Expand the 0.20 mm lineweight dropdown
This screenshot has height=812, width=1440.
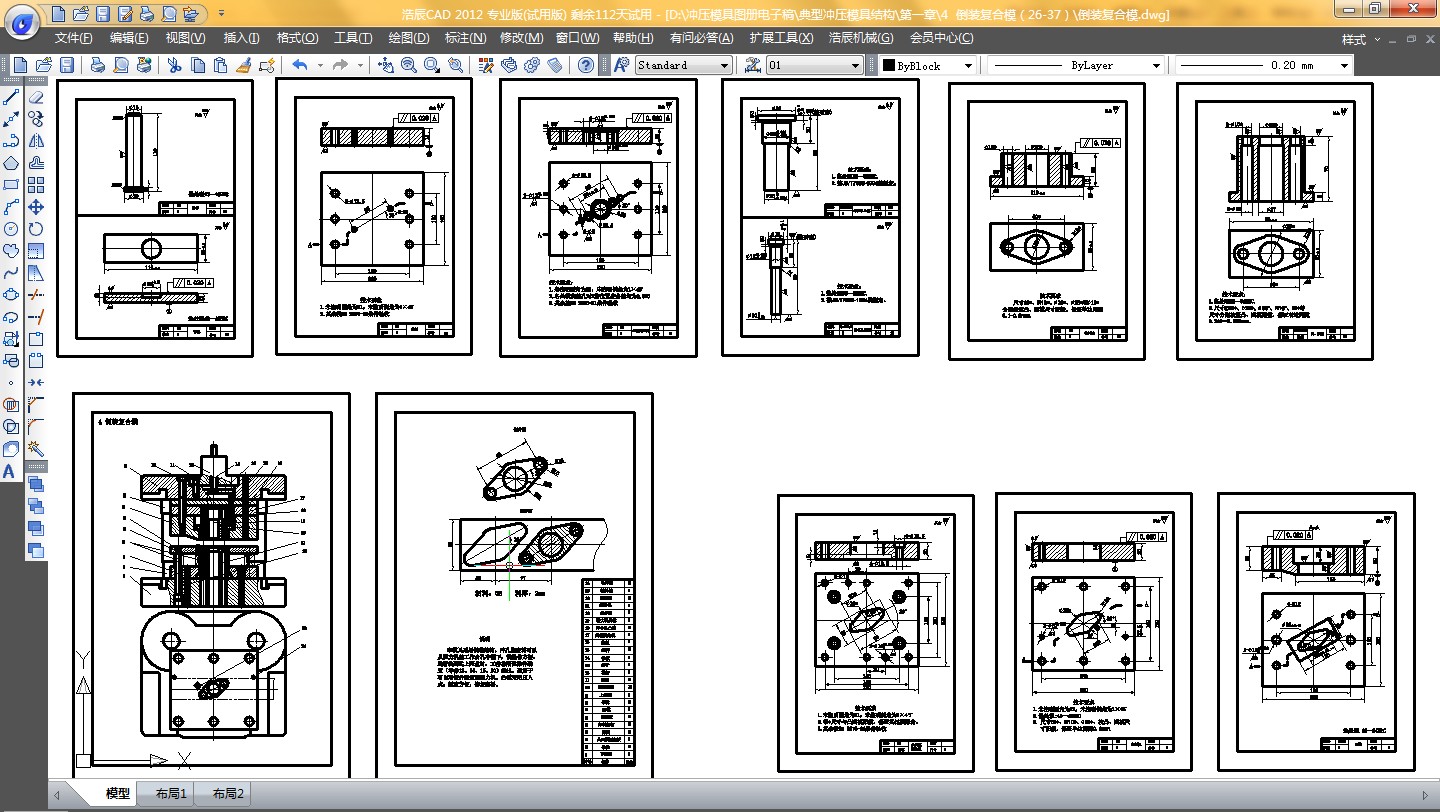coord(1263,65)
